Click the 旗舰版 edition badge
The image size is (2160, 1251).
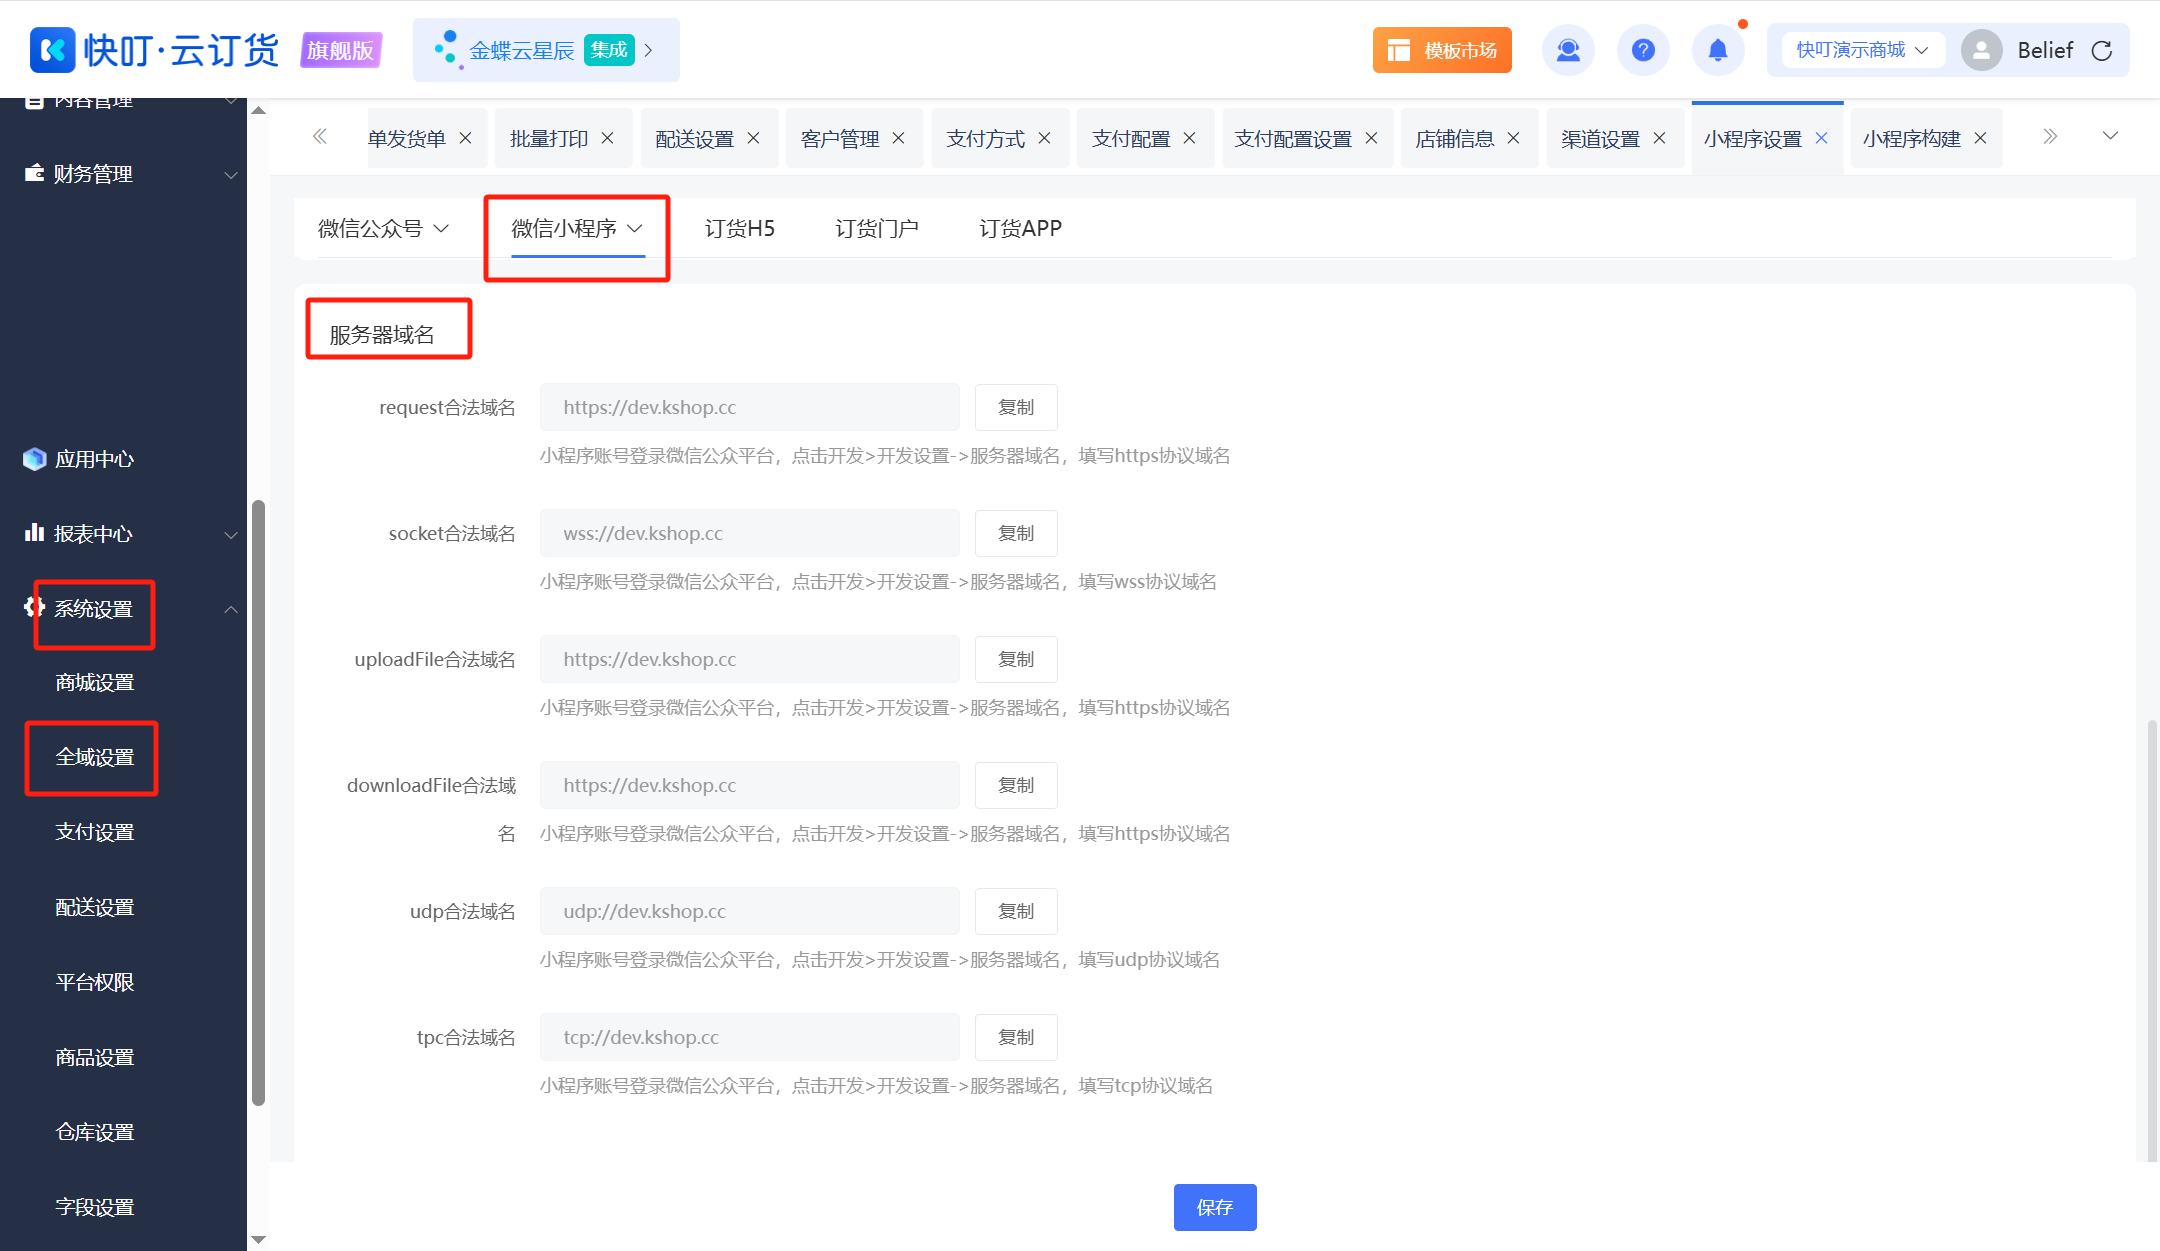coord(341,50)
